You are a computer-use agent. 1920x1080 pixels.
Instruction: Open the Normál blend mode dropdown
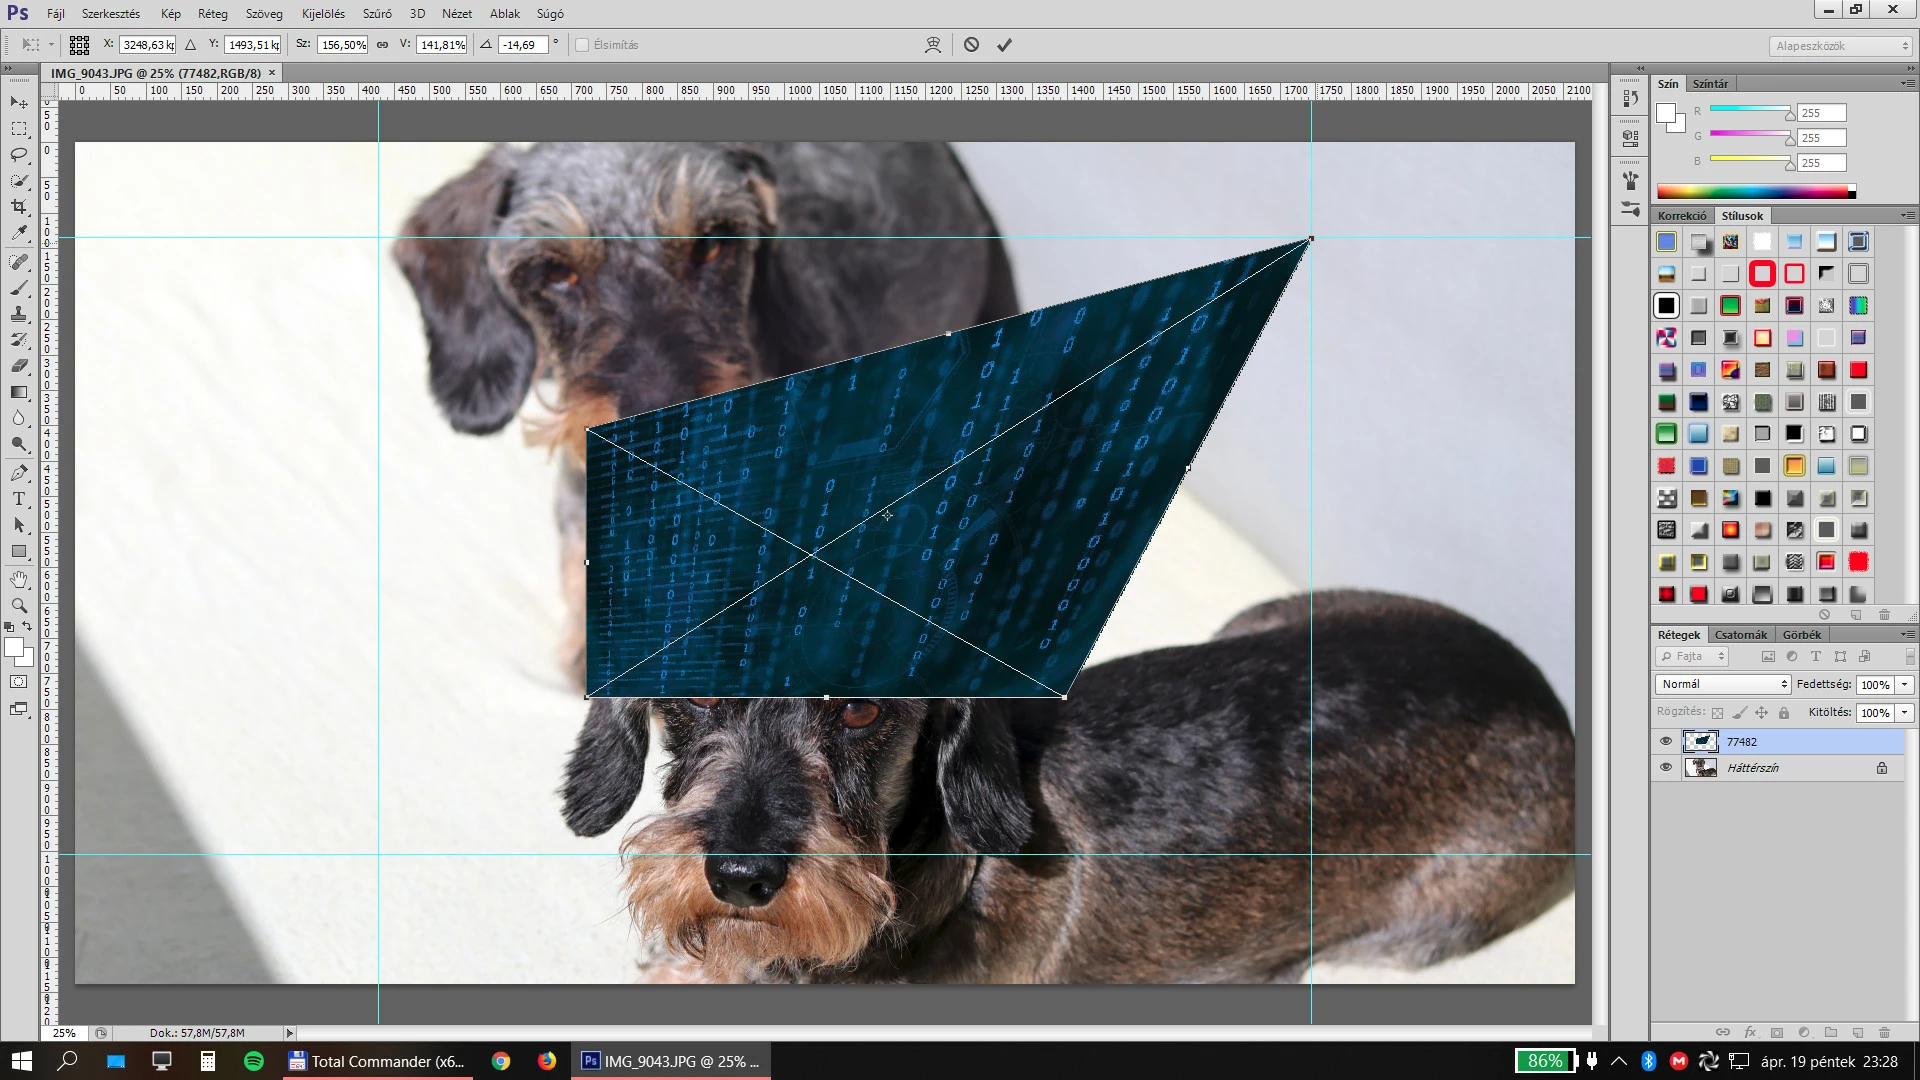(x=1722, y=684)
